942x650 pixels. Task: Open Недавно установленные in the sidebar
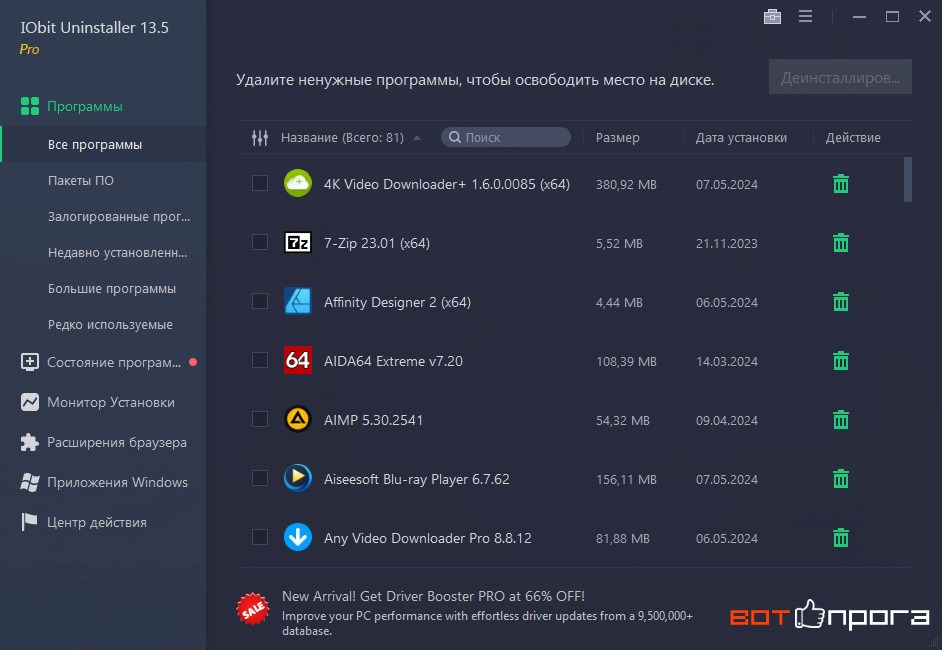[118, 252]
